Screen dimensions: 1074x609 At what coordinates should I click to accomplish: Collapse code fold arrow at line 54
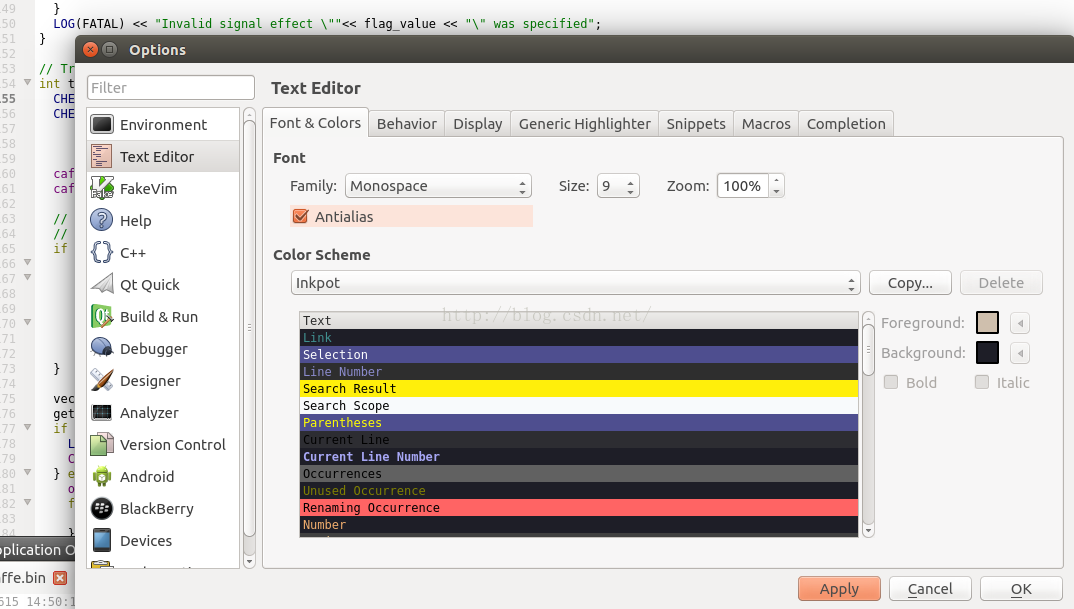pyautogui.click(x=27, y=82)
